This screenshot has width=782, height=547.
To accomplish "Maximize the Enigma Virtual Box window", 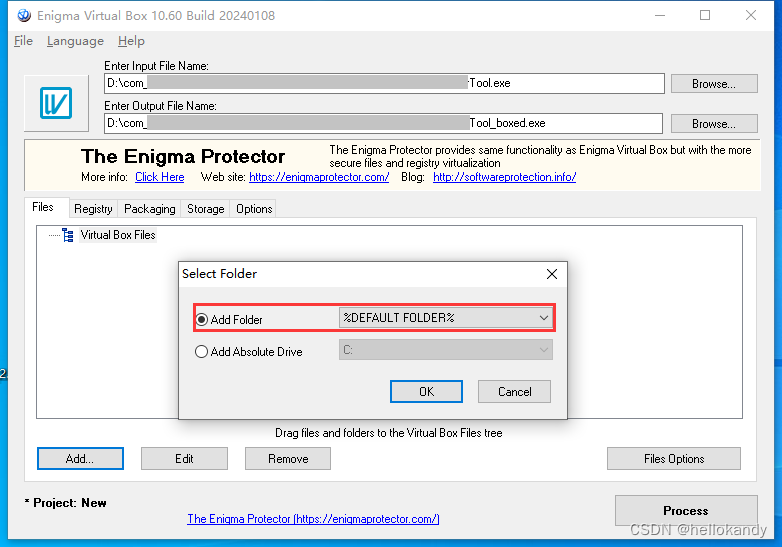I will 705,15.
